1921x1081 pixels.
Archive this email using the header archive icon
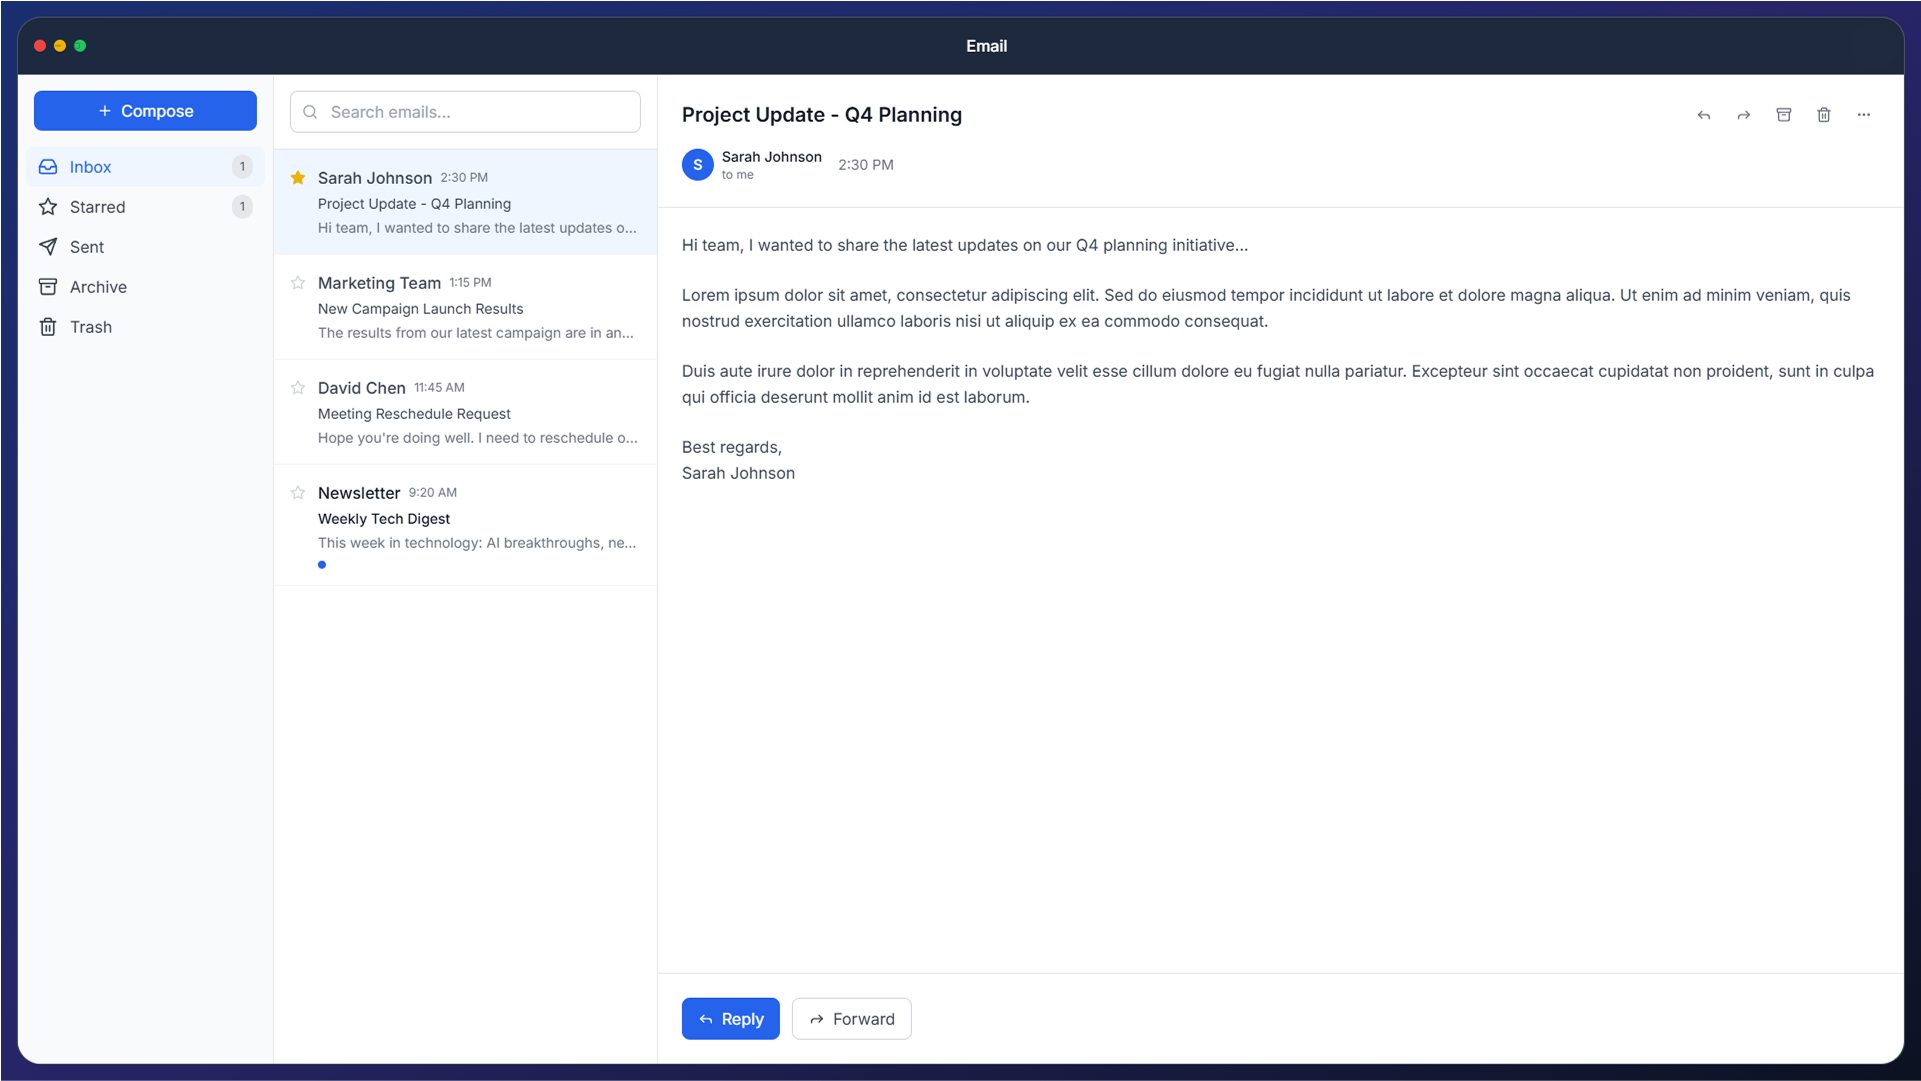click(x=1783, y=115)
